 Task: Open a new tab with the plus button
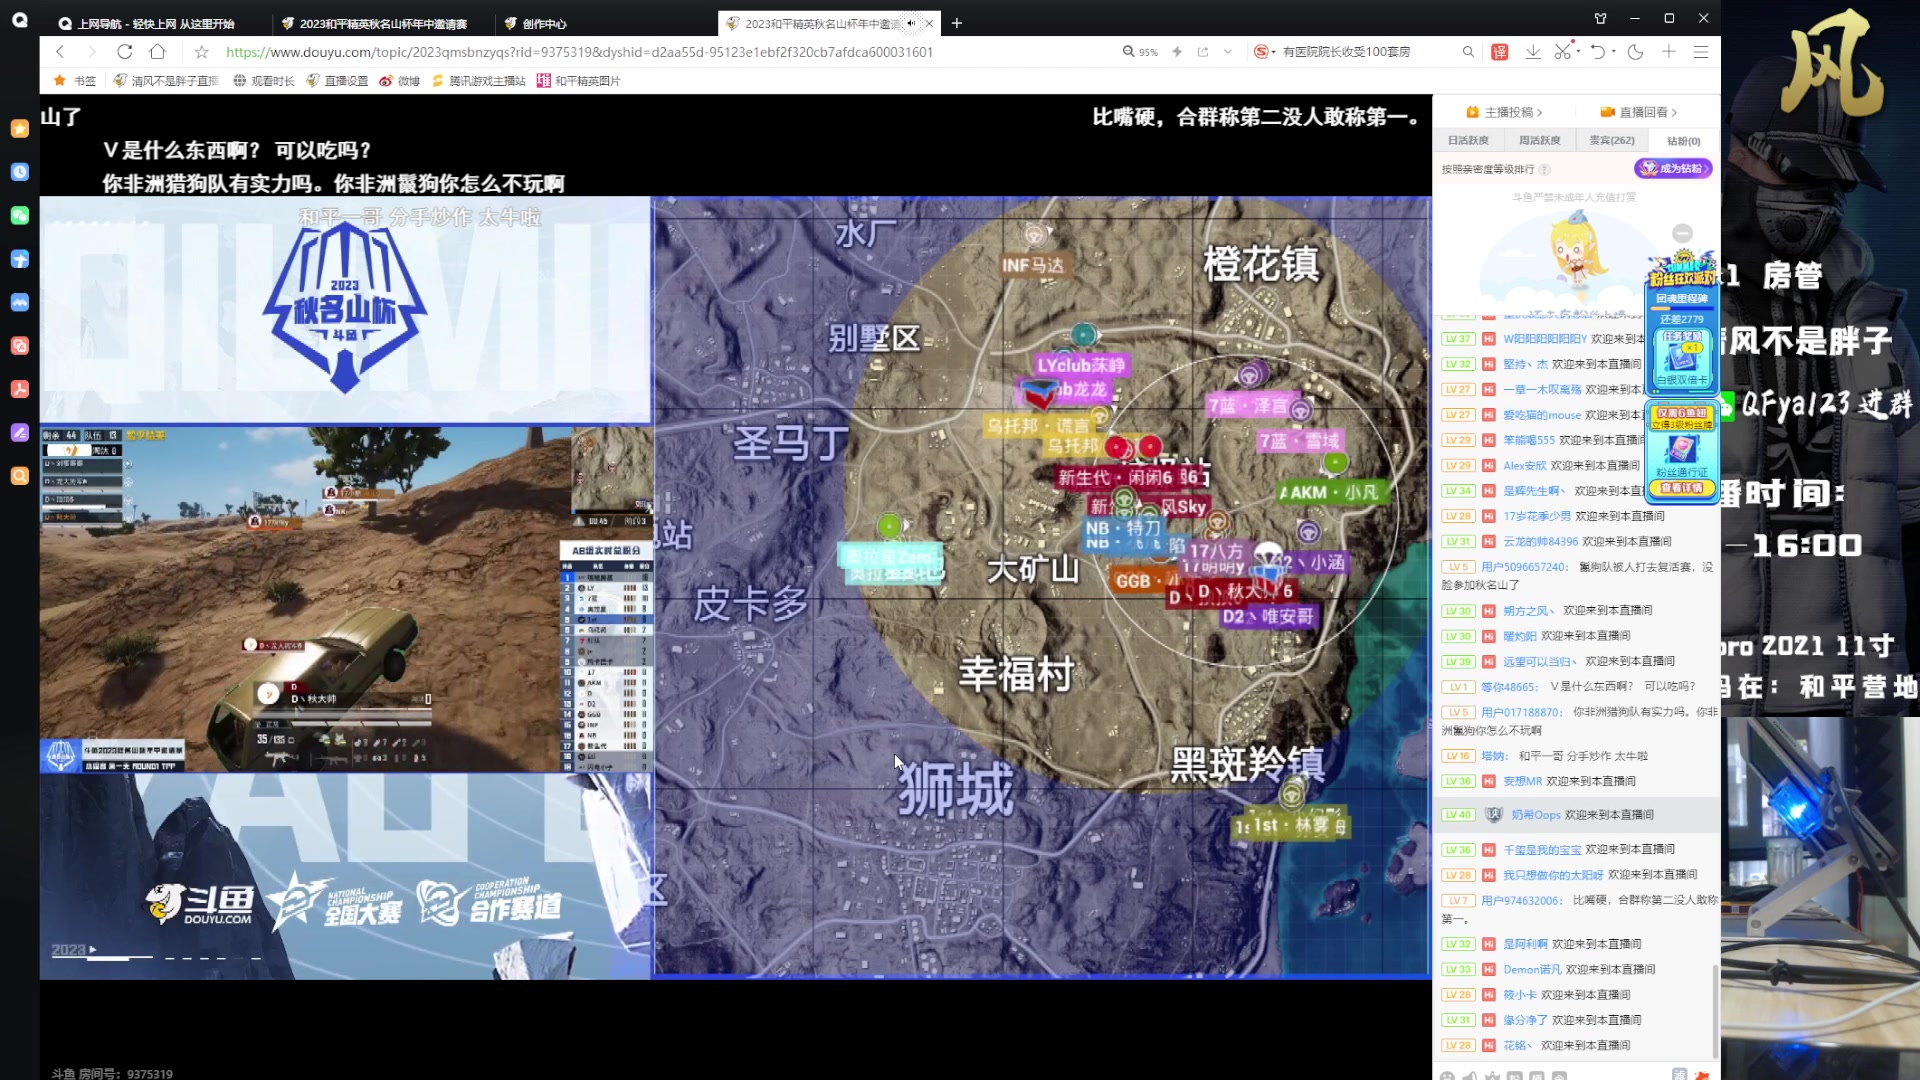(x=957, y=23)
